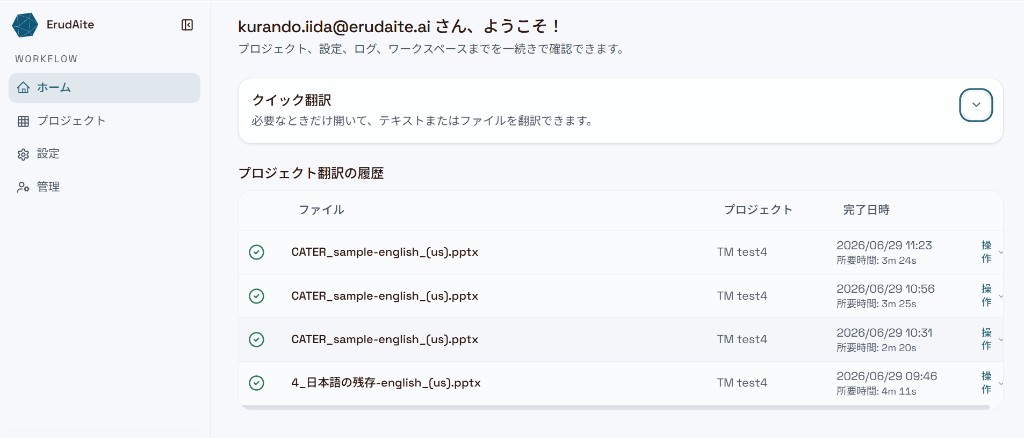The image size is (1024, 438).
Task: Click the duration 所要時間: 2m 20s
Action: tap(876, 348)
